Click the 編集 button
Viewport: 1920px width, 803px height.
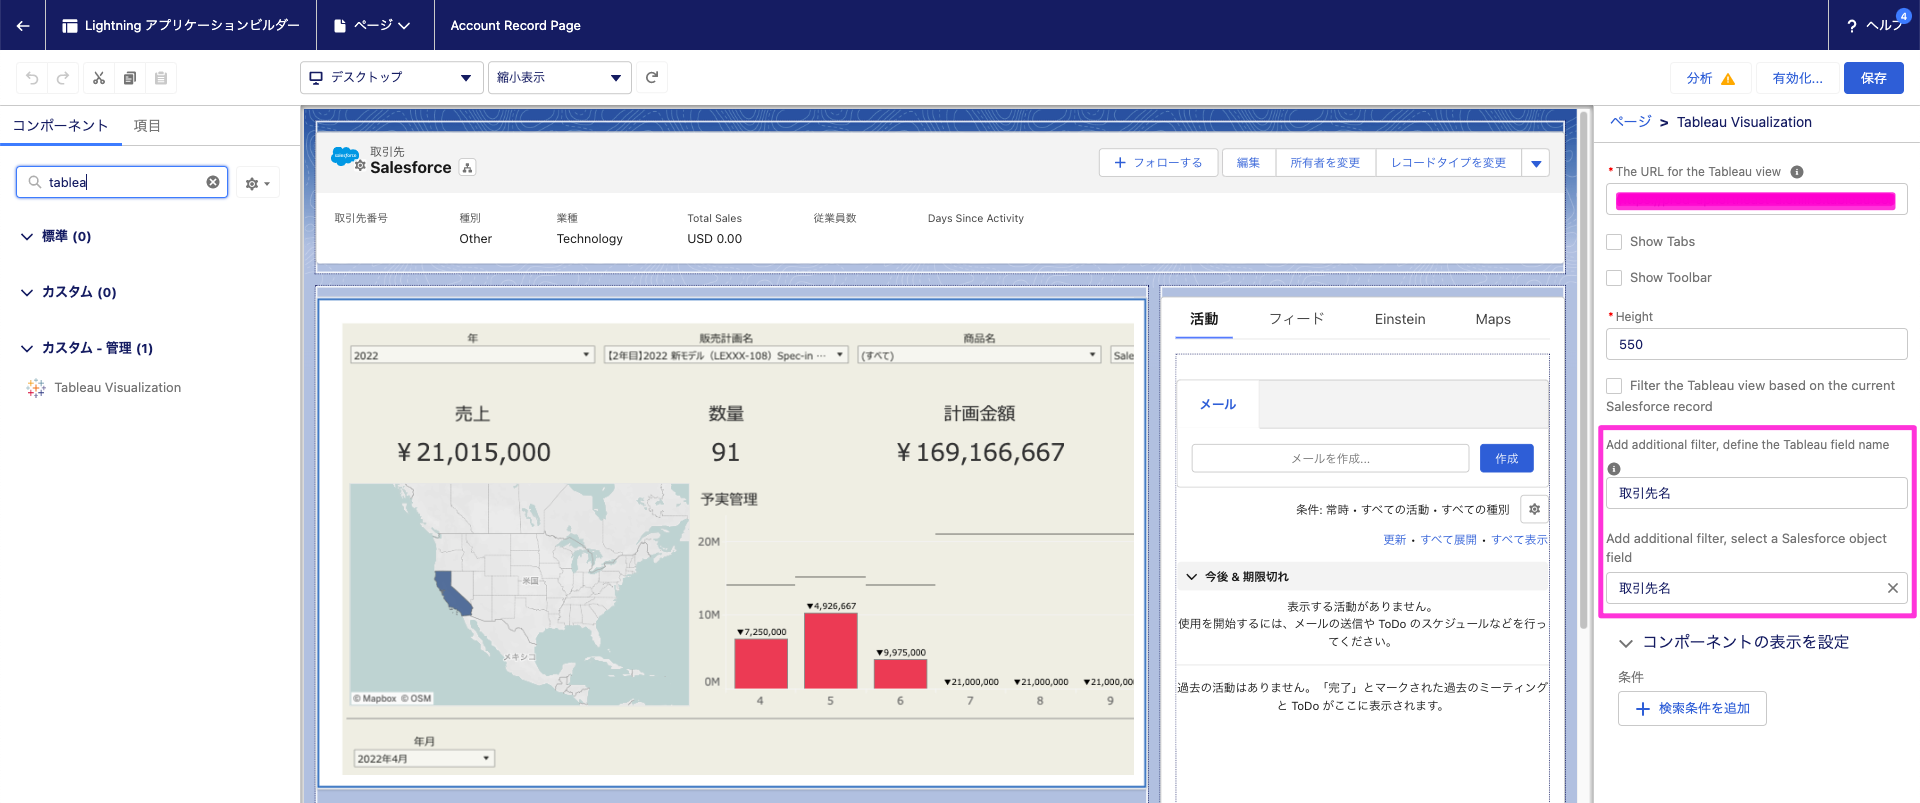pyautogui.click(x=1248, y=163)
